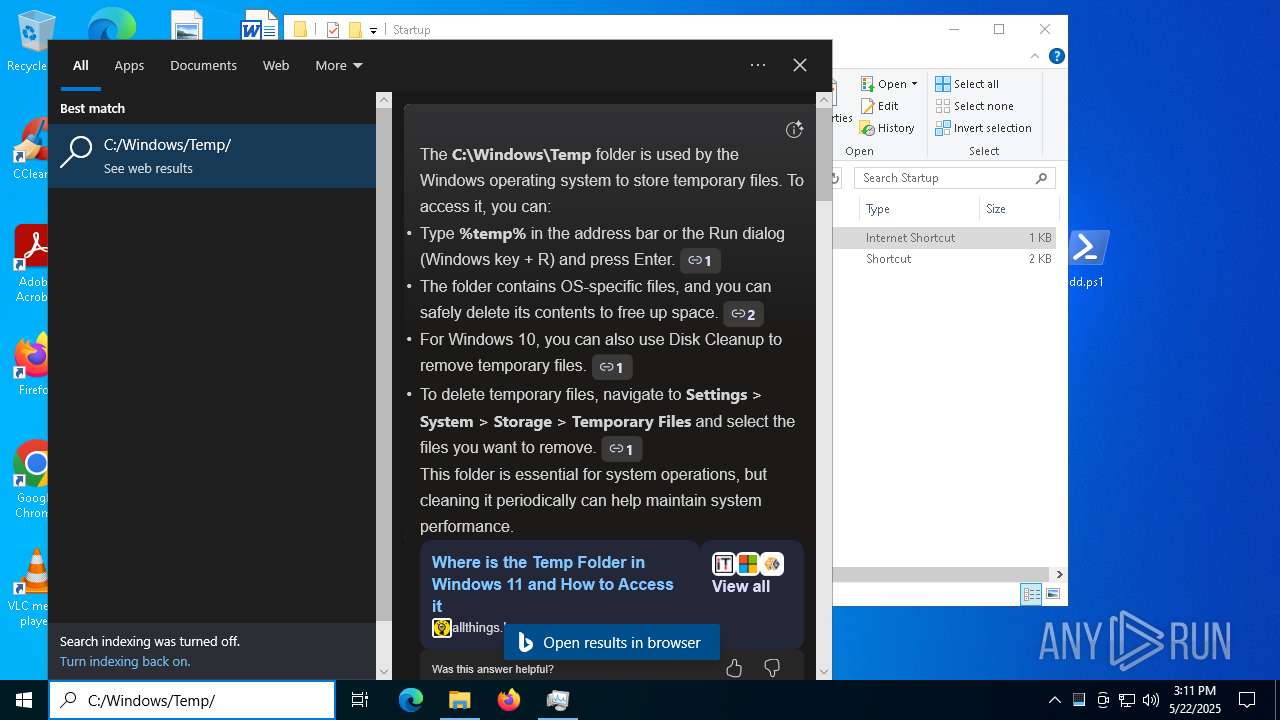The width and height of the screenshot is (1280, 720).
Task: Open Explorer help question mark icon
Action: (1056, 56)
